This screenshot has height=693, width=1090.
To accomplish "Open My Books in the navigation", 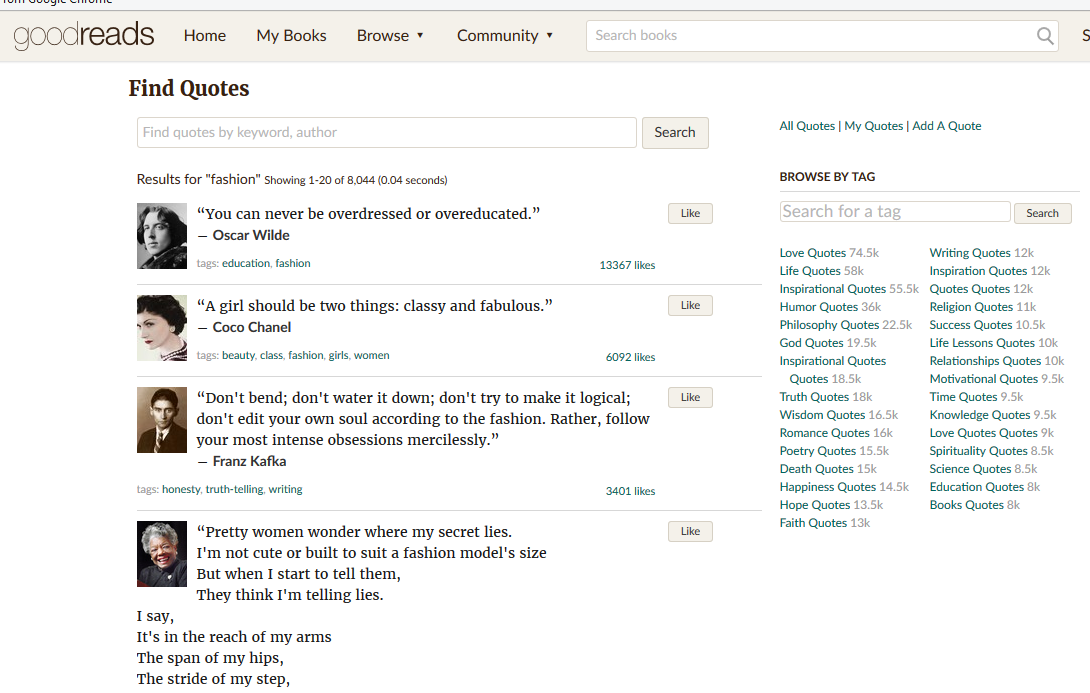I will pos(291,35).
